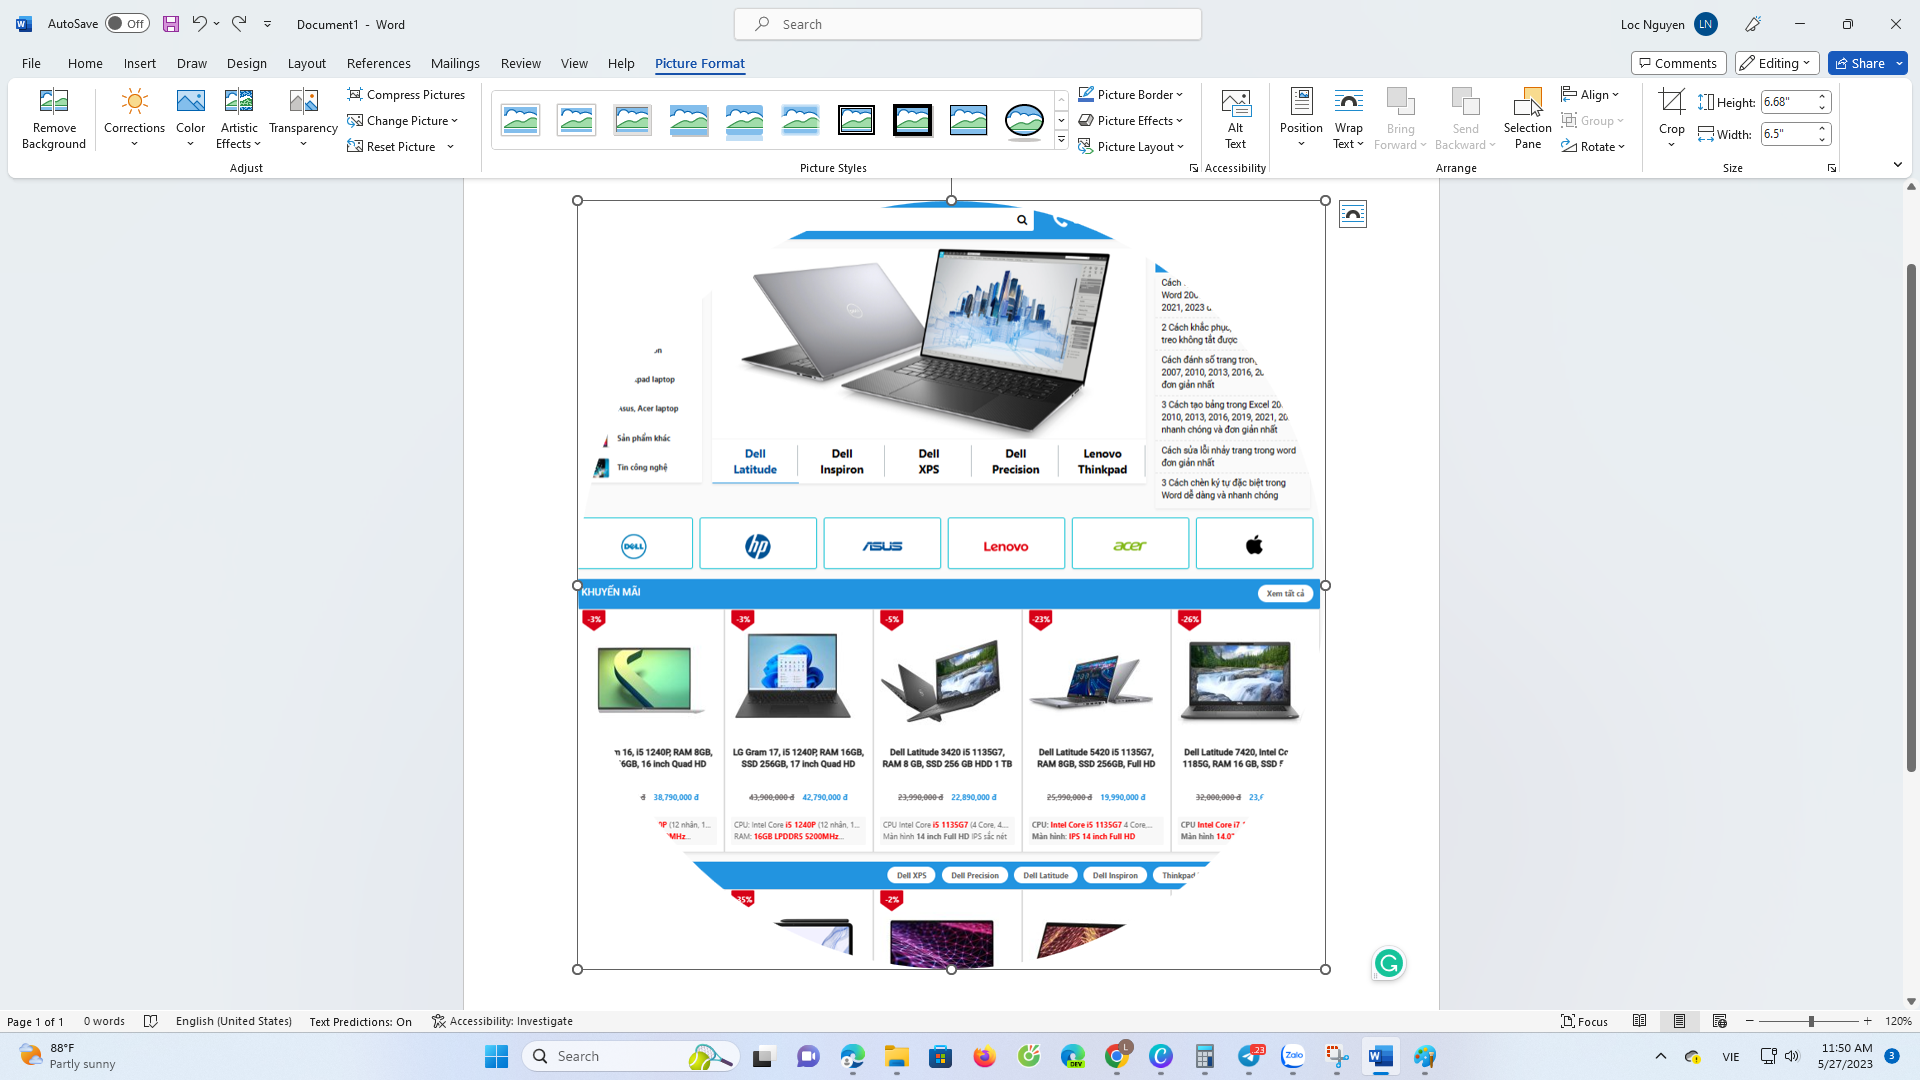
Task: Open Position layout options
Action: coord(1301,119)
